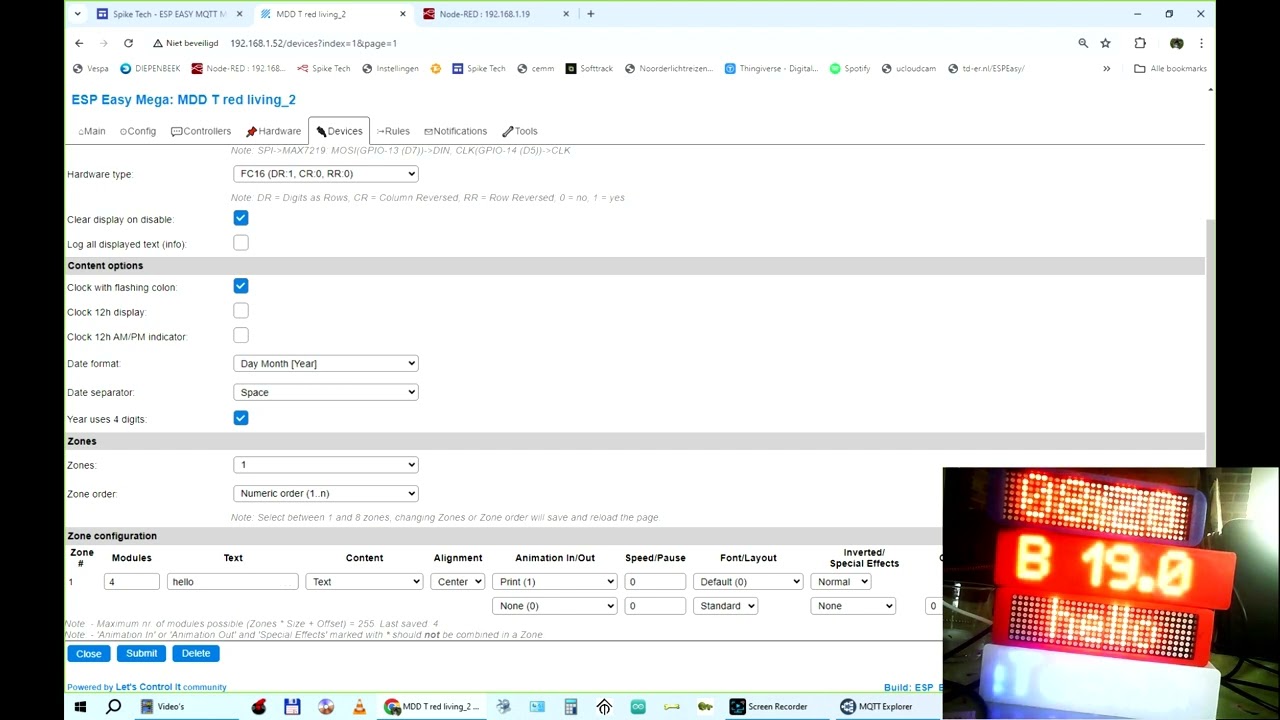Switch to the Spike Tech ESP EASY tab
The width and height of the screenshot is (1280, 720).
(x=170, y=14)
